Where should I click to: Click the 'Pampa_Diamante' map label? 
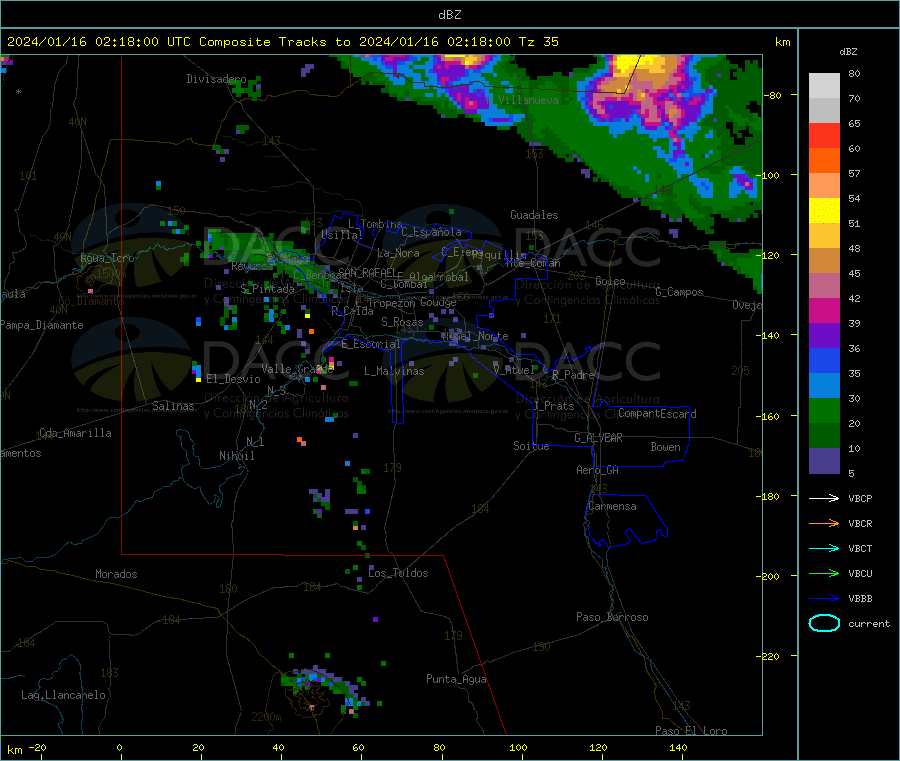tap(42, 325)
